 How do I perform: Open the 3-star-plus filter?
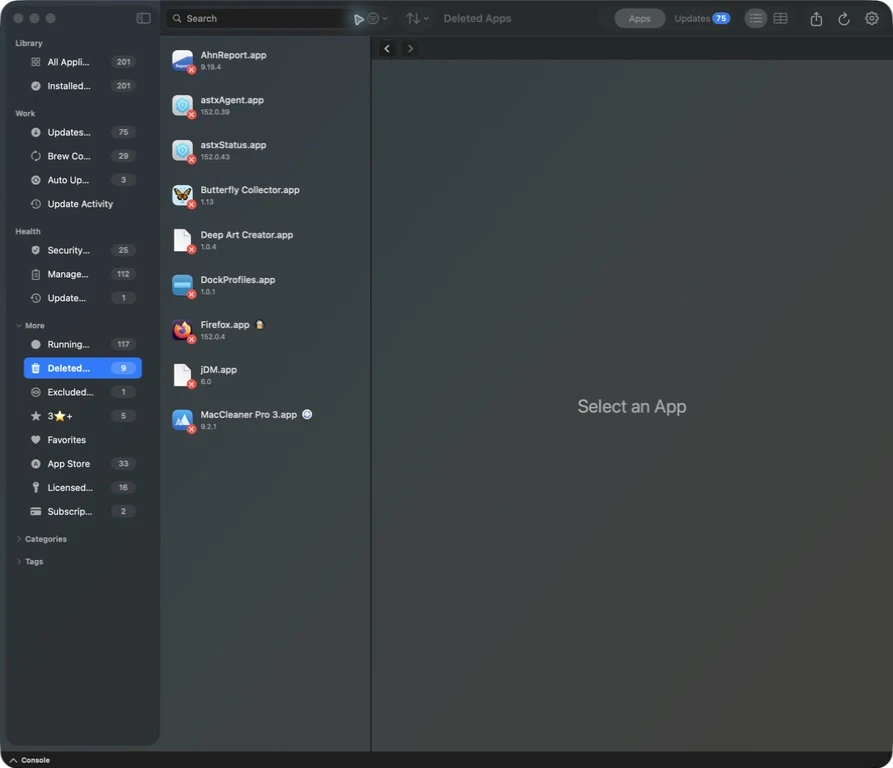pos(83,416)
